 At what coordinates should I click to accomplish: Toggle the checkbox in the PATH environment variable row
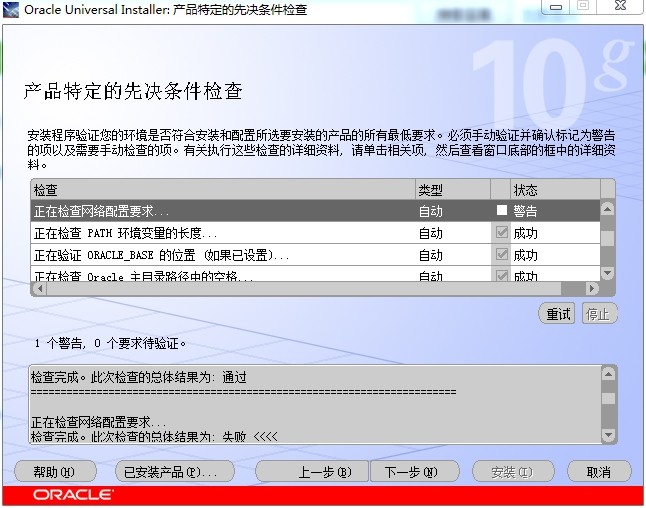pos(501,232)
